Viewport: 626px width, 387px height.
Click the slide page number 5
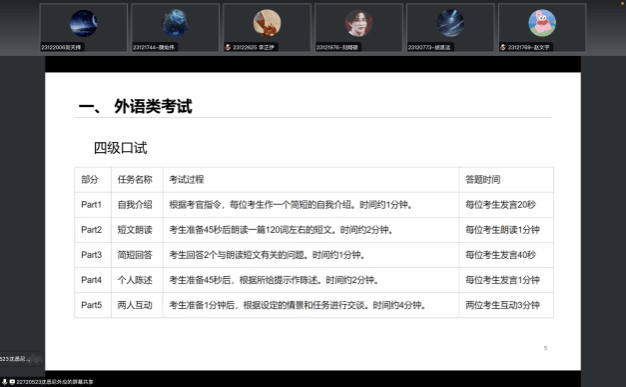tap(545, 348)
